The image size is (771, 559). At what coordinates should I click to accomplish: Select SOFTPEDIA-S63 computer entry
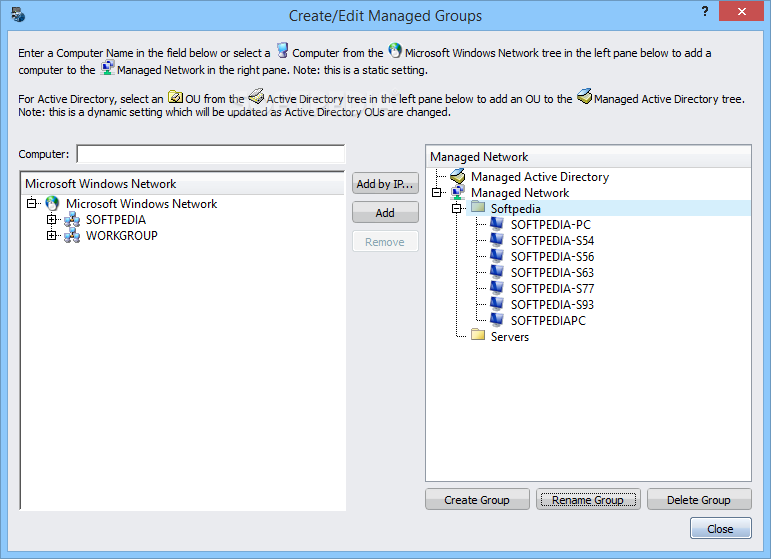[552, 273]
